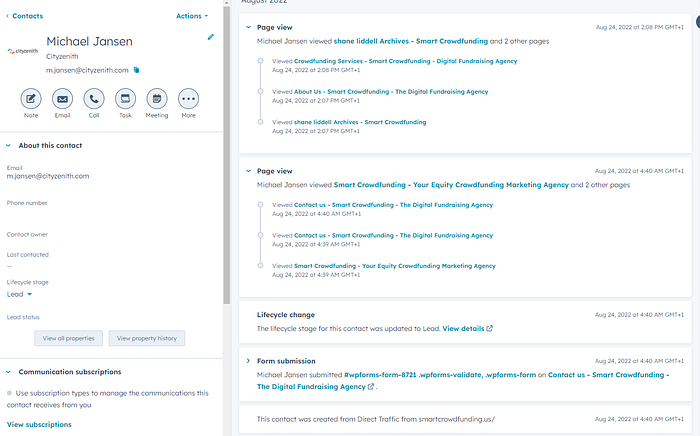Click View property history button
The width and height of the screenshot is (700, 436).
(147, 338)
